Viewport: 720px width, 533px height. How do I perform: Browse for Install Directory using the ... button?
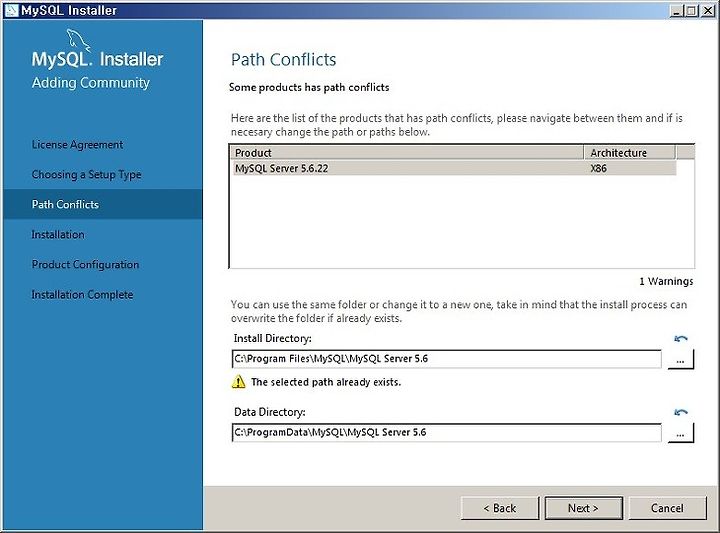click(681, 359)
